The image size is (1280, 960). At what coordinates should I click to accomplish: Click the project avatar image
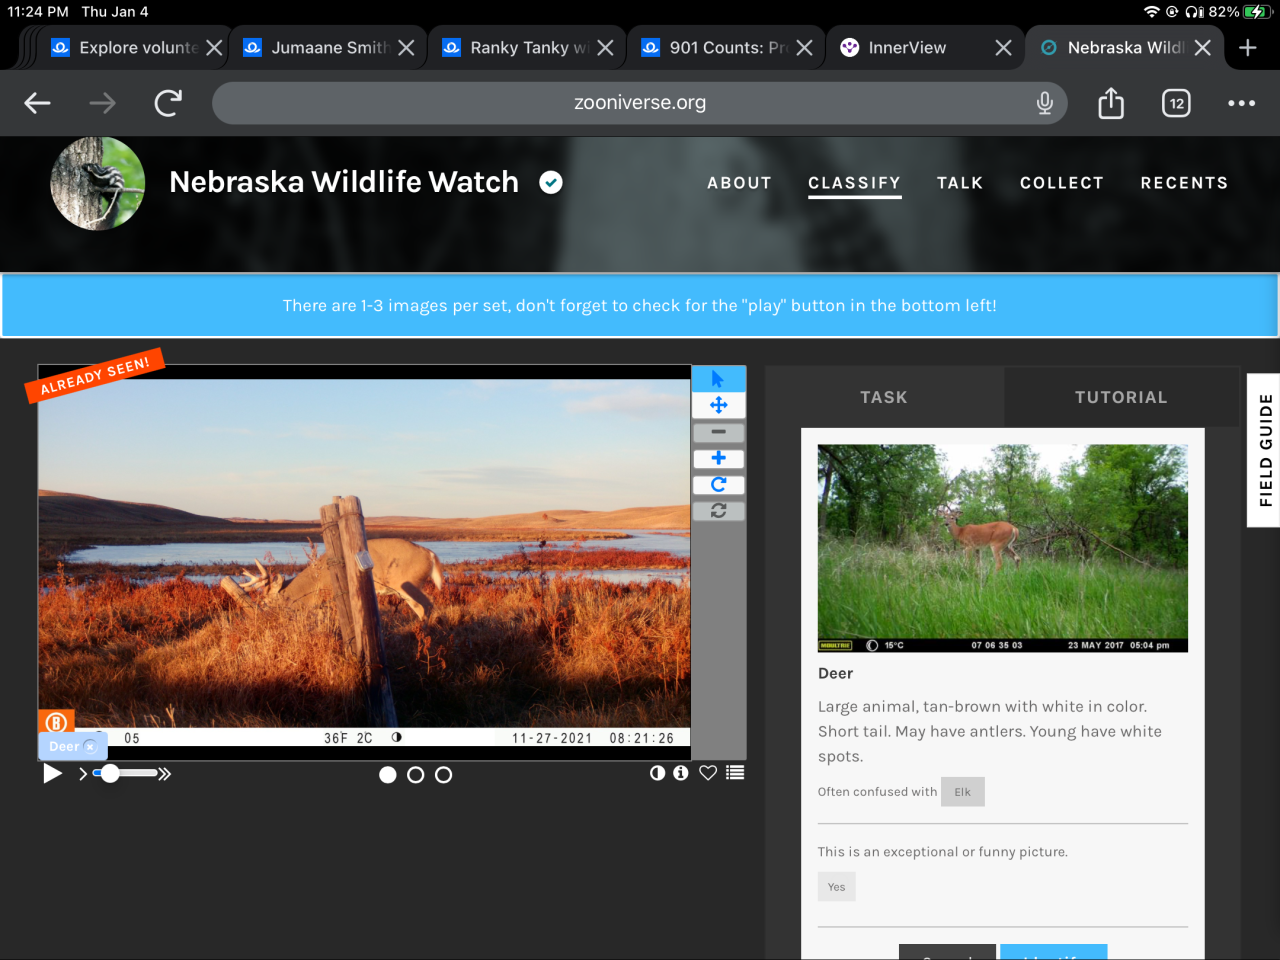point(97,183)
